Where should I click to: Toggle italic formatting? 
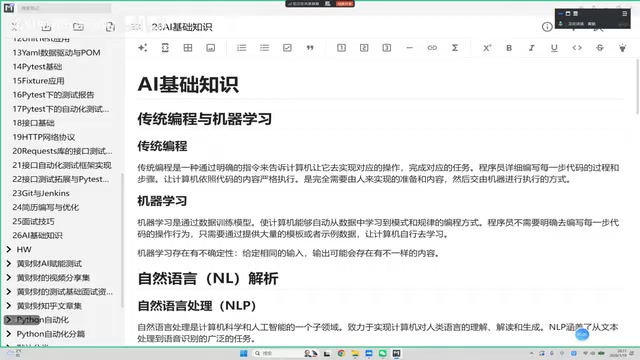tap(531, 48)
